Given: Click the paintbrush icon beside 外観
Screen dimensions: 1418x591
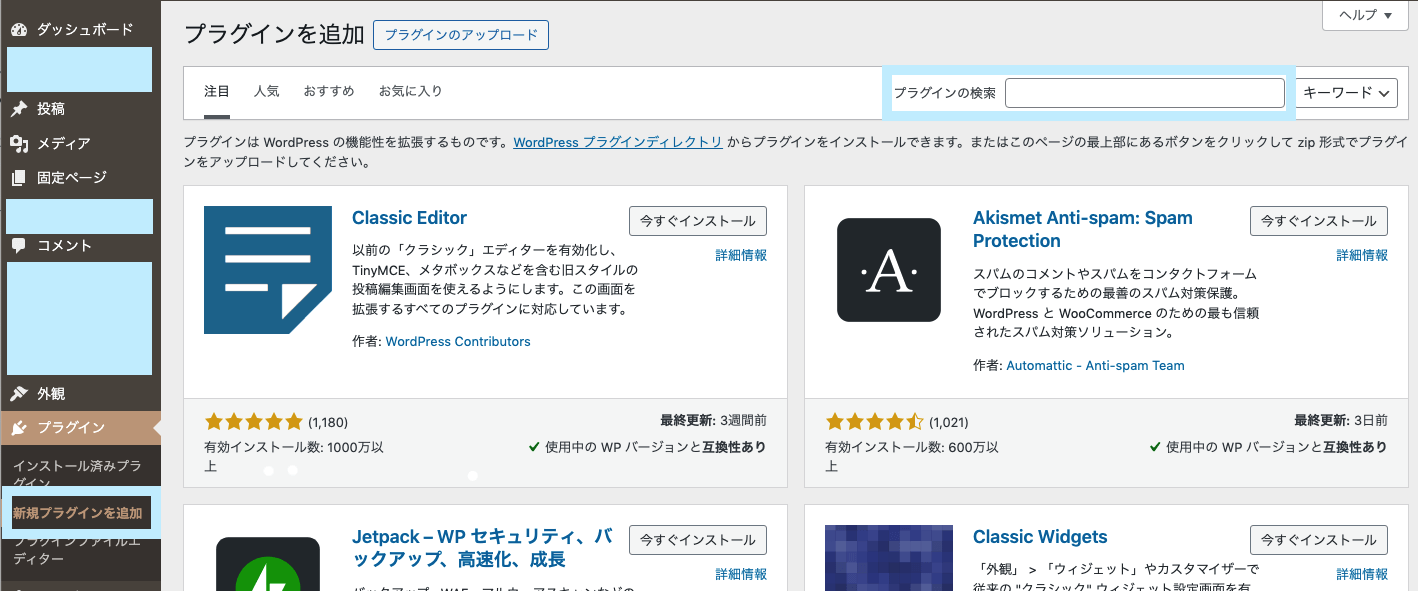Looking at the screenshot, I should 19,394.
